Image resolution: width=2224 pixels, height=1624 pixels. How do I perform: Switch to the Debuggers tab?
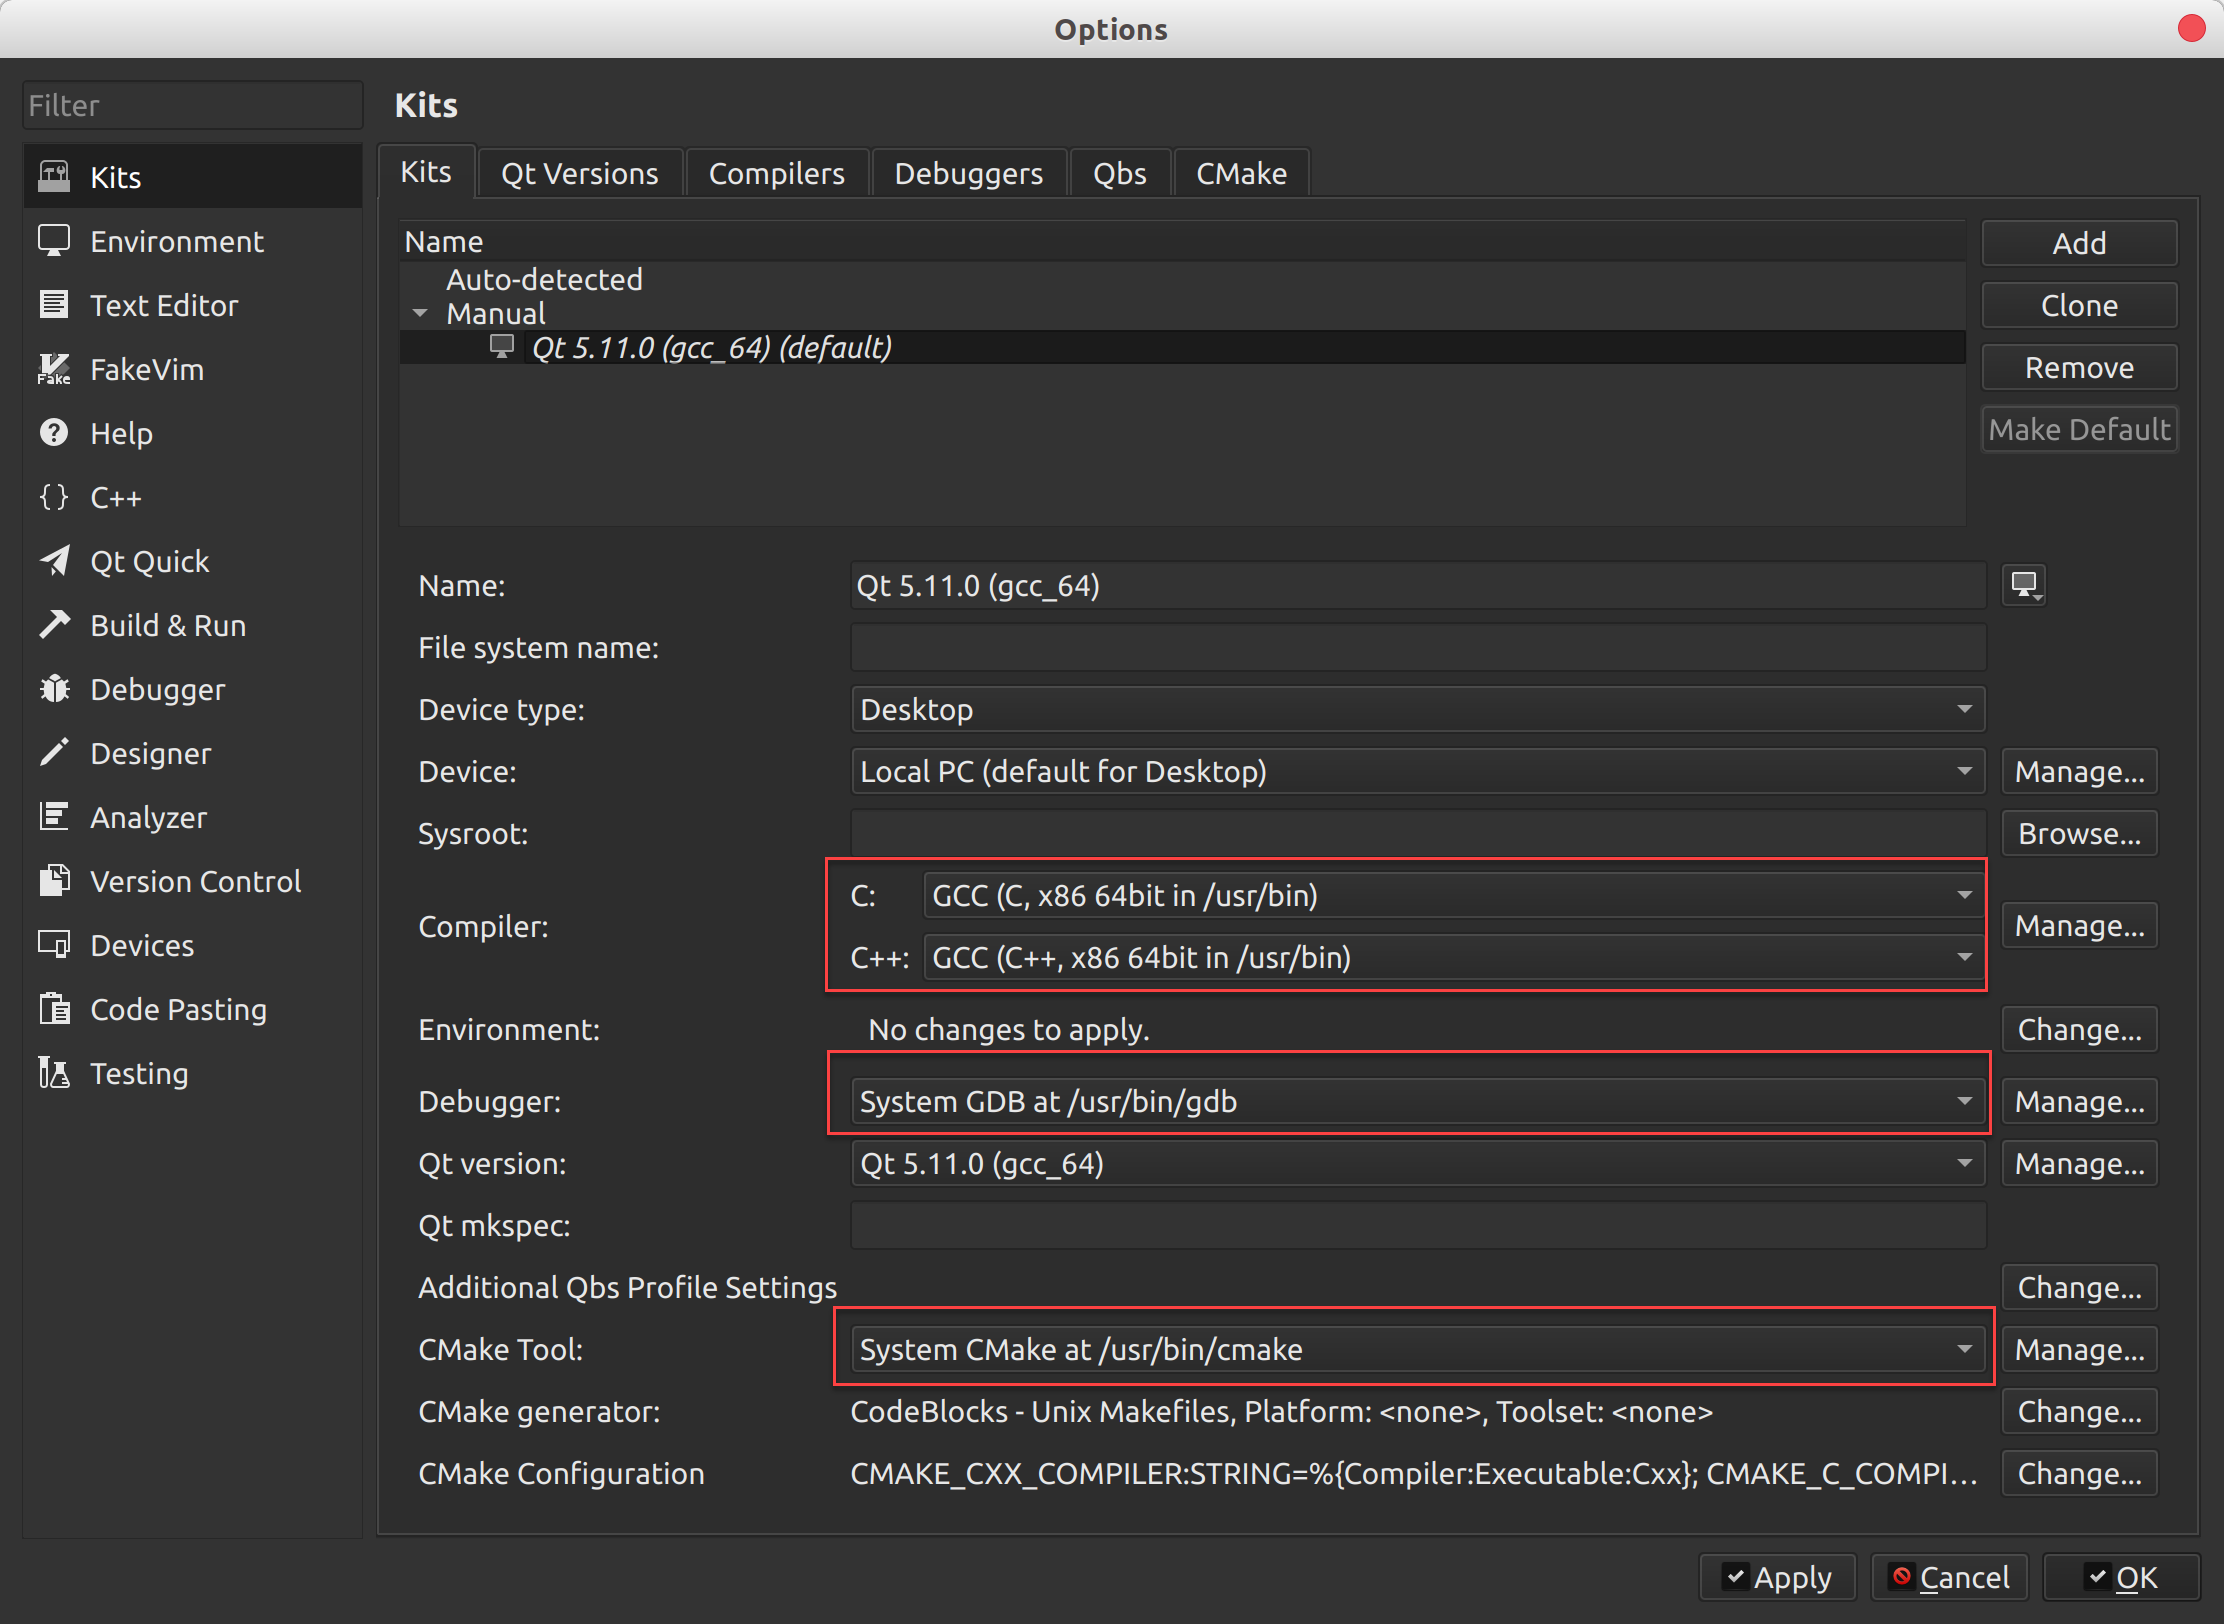(x=969, y=174)
